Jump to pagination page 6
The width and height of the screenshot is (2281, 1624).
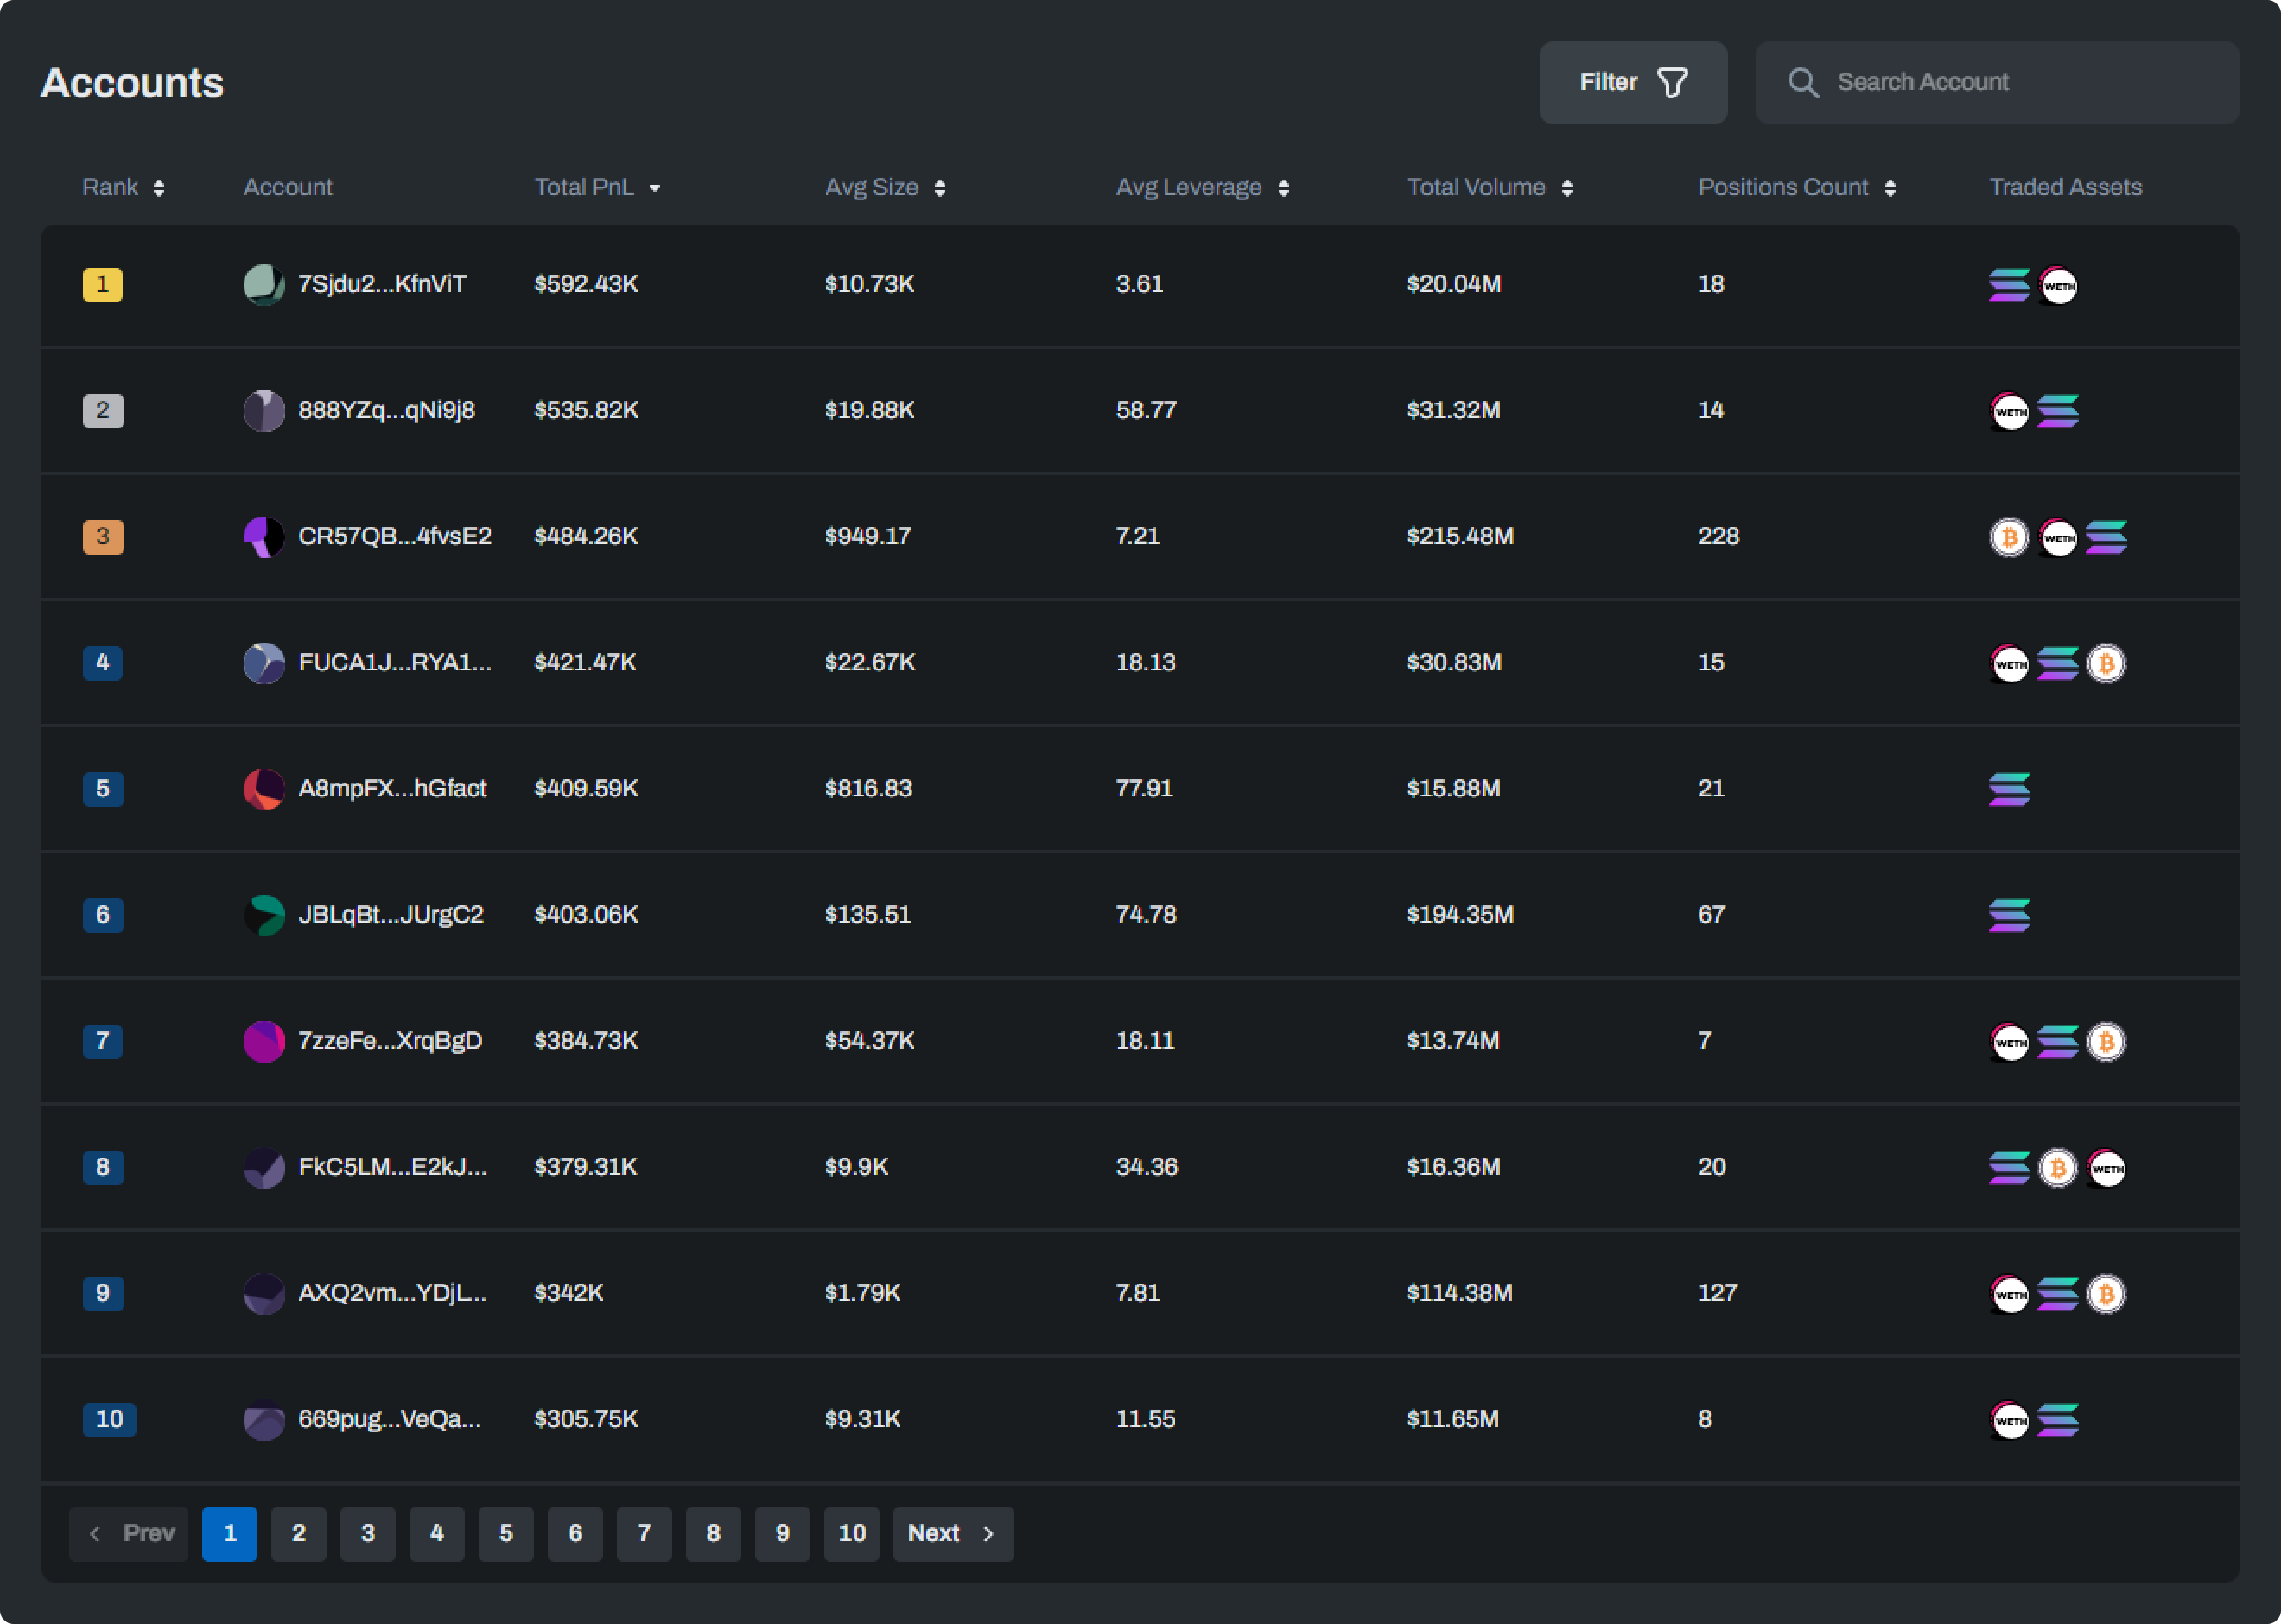(x=575, y=1533)
